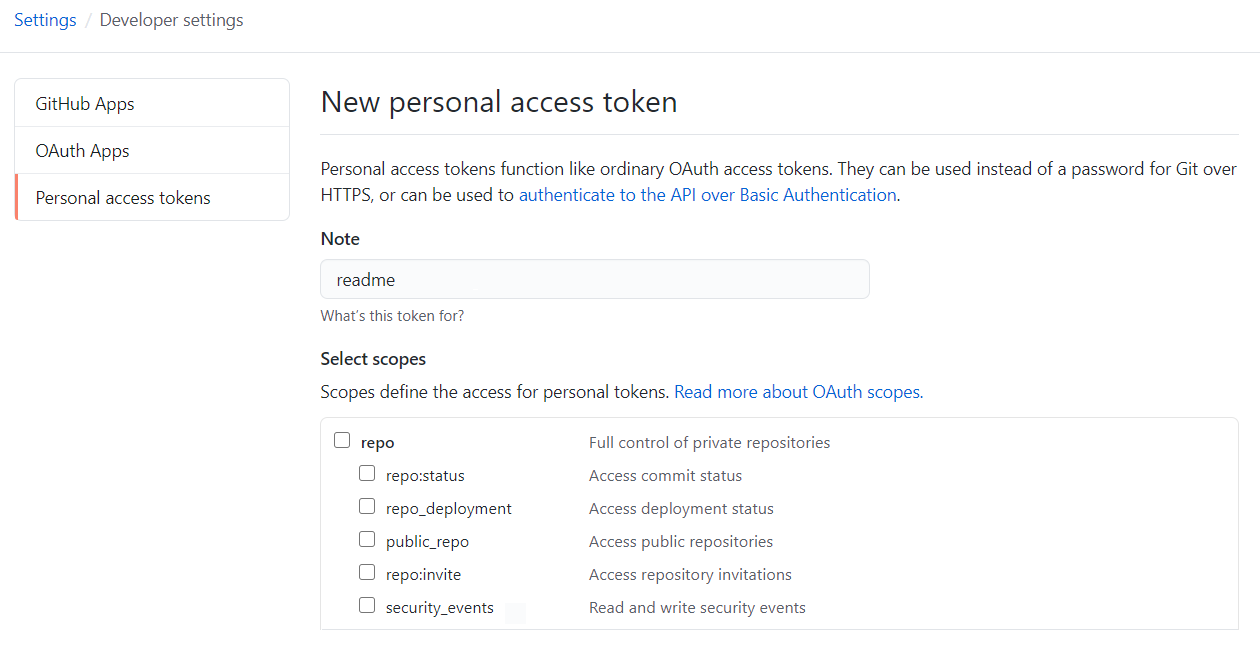Click the Developer settings breadcrumb
The image size is (1260, 648).
171,19
